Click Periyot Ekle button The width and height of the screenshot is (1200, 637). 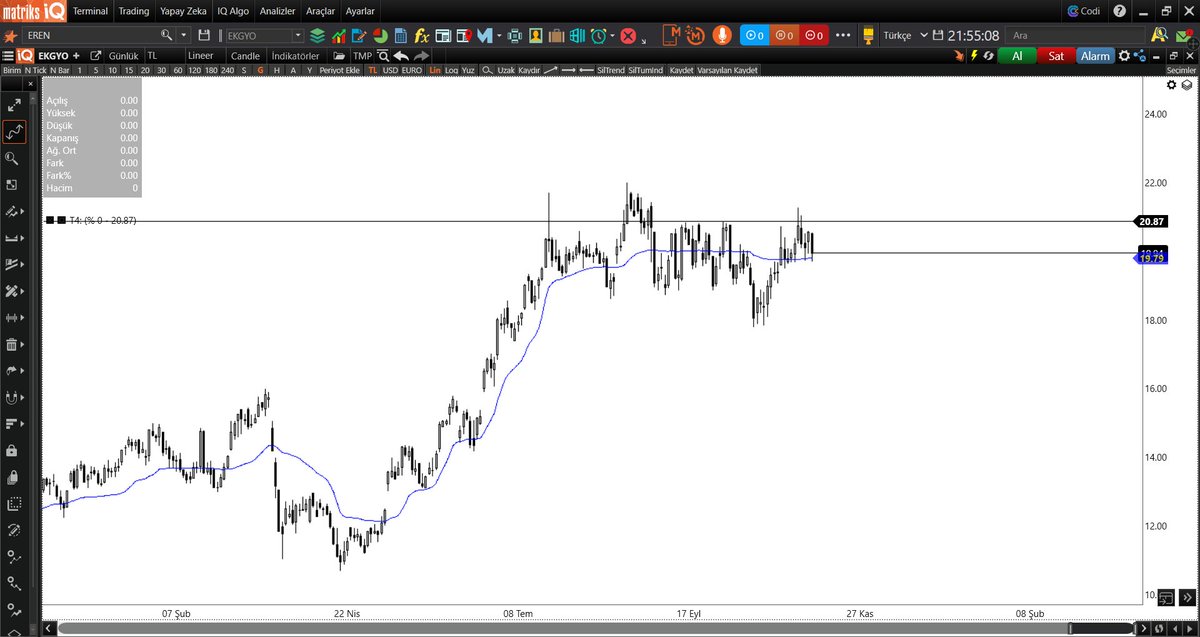(339, 71)
